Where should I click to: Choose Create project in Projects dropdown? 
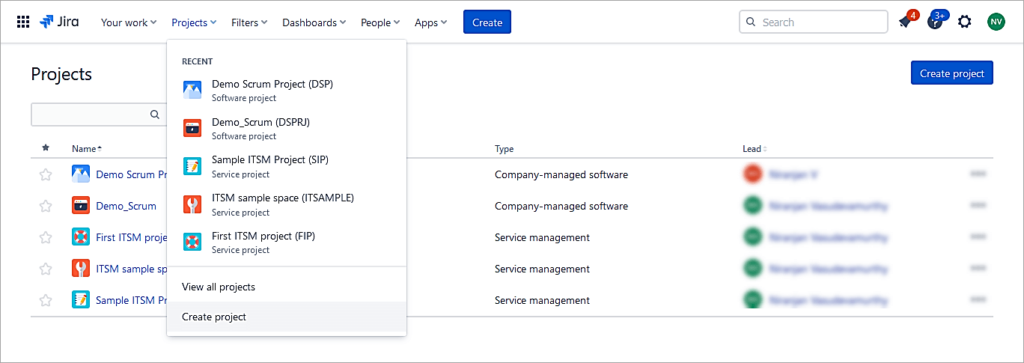[287, 317]
